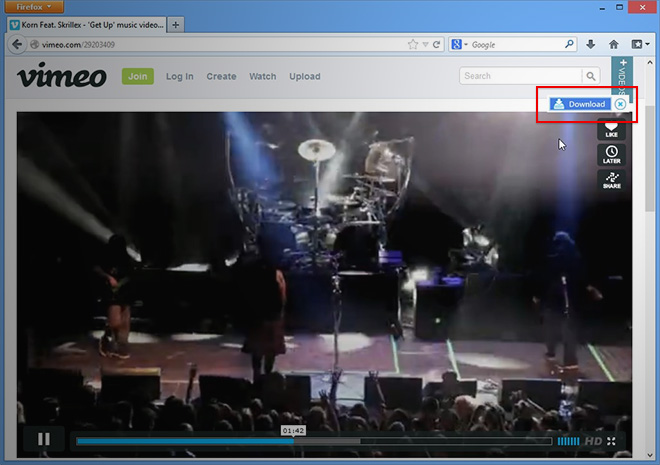Open the Firefox menu button
The height and width of the screenshot is (465, 660).
[x=33, y=6]
